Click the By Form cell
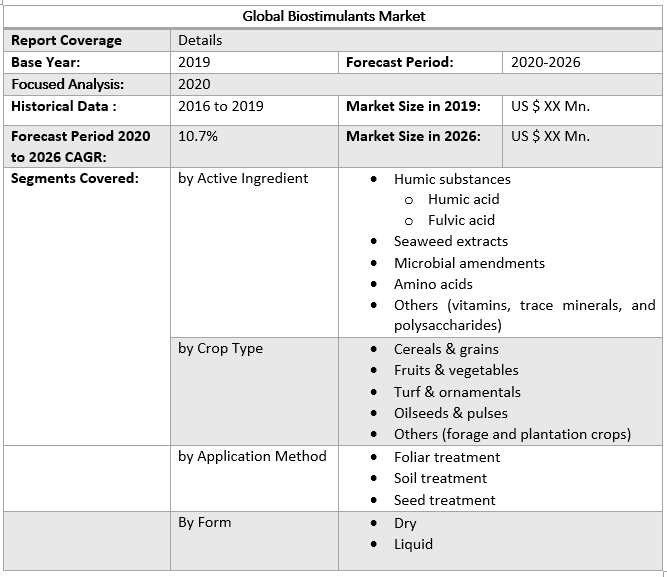667x577 pixels. (204, 522)
